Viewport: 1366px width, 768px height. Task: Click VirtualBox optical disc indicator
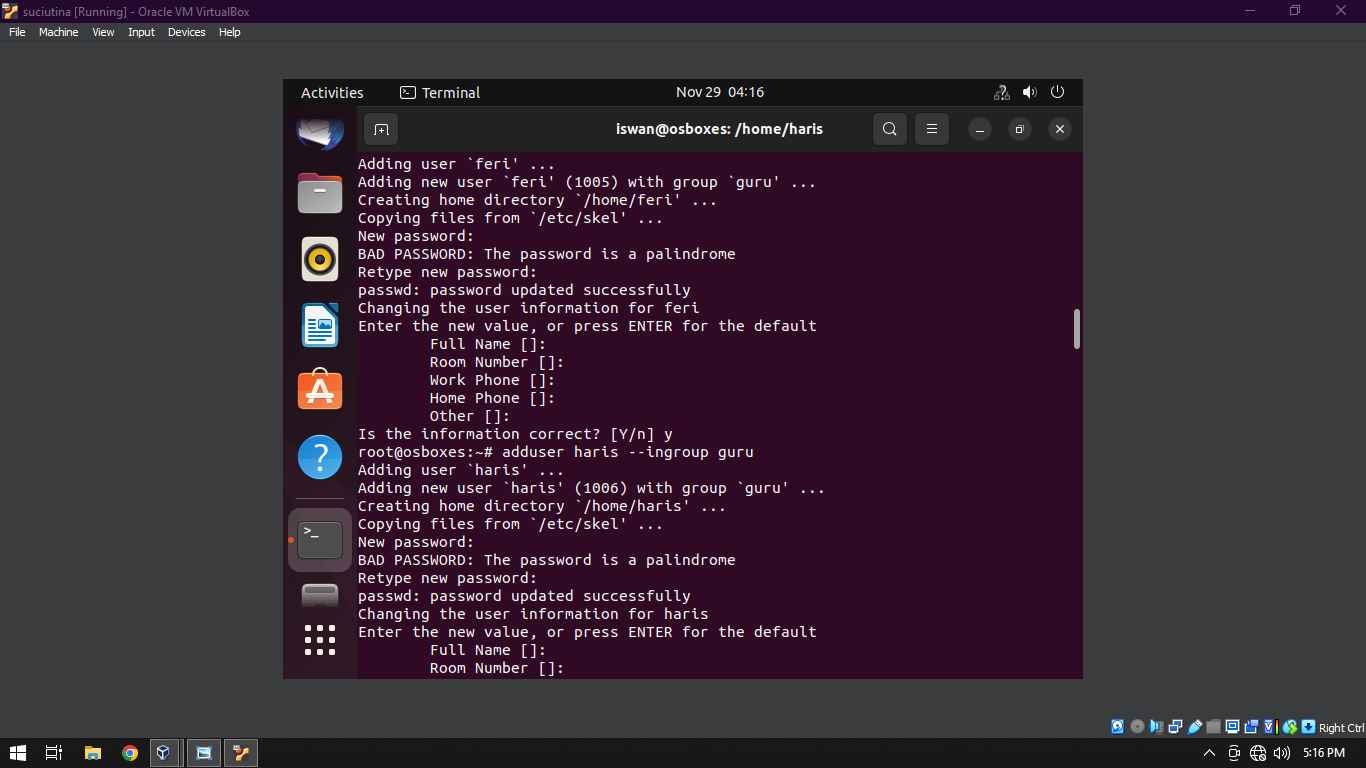tap(1137, 727)
